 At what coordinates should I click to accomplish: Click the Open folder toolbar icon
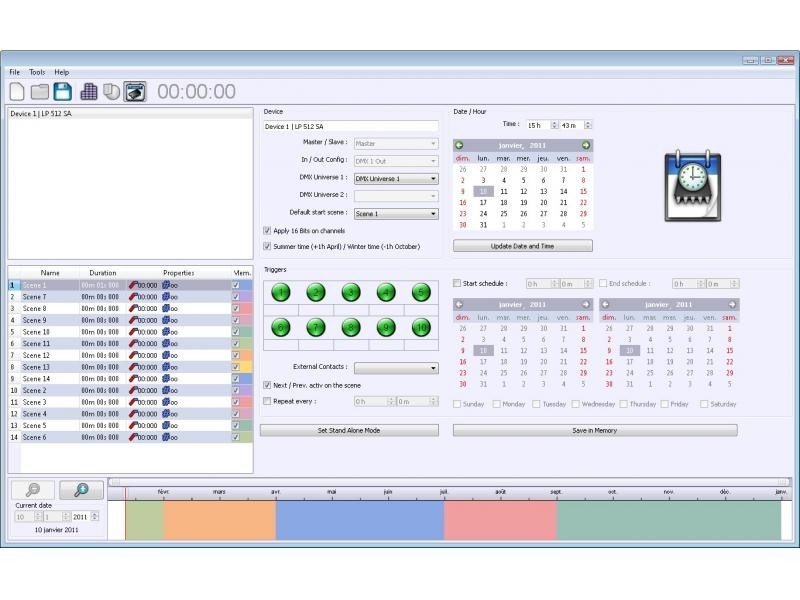pos(40,92)
